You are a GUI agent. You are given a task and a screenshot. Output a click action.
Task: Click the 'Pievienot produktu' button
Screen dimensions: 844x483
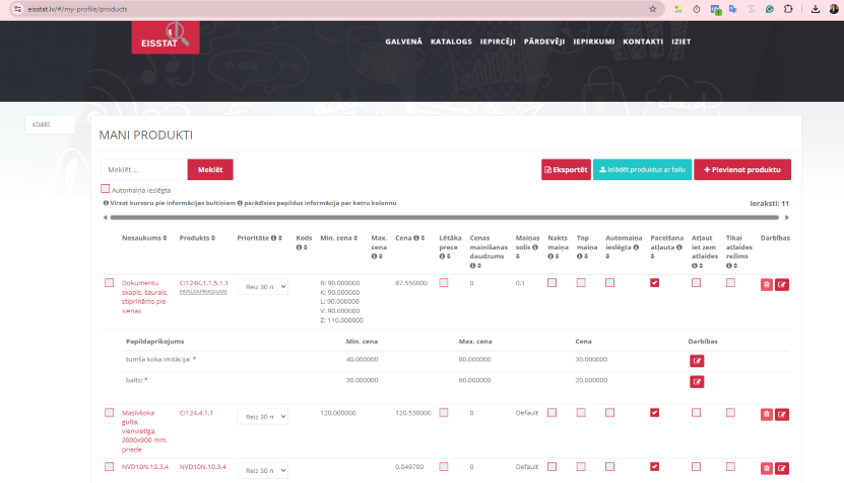click(742, 170)
